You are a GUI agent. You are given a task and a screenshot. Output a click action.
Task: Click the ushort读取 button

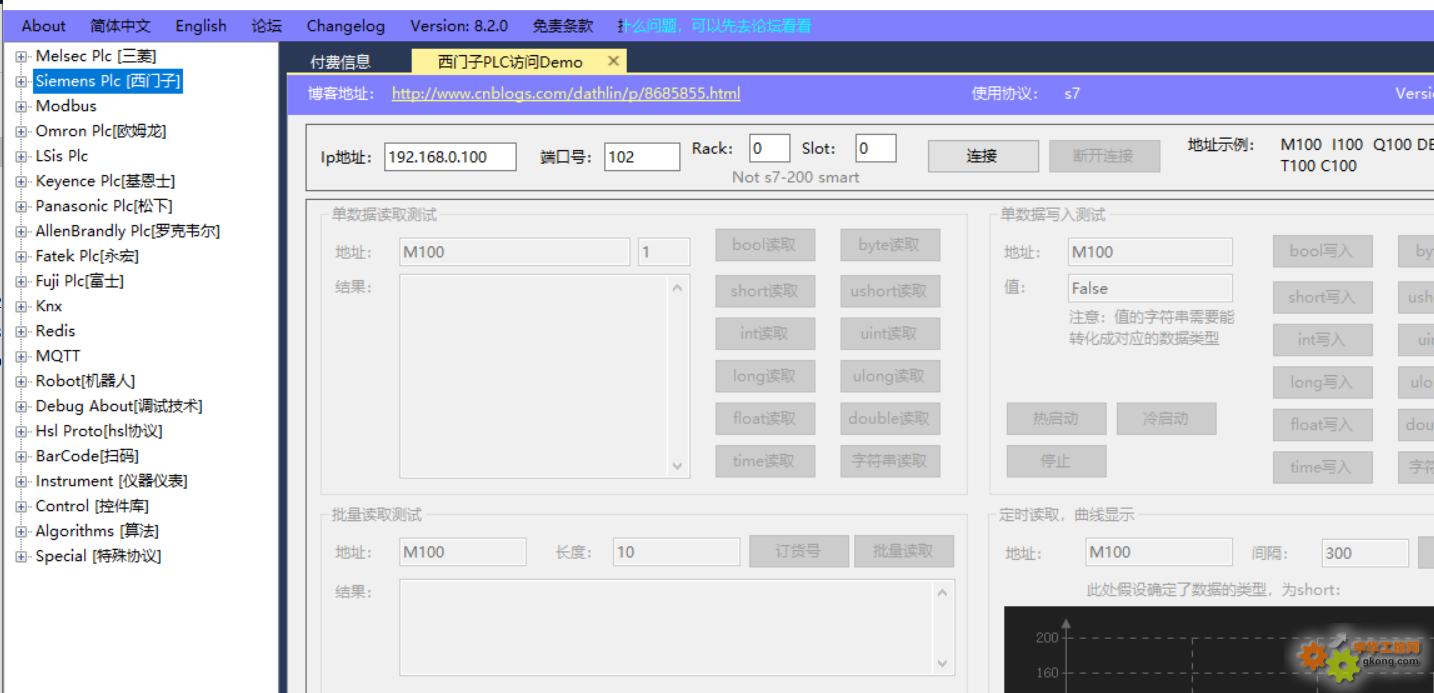tap(890, 291)
